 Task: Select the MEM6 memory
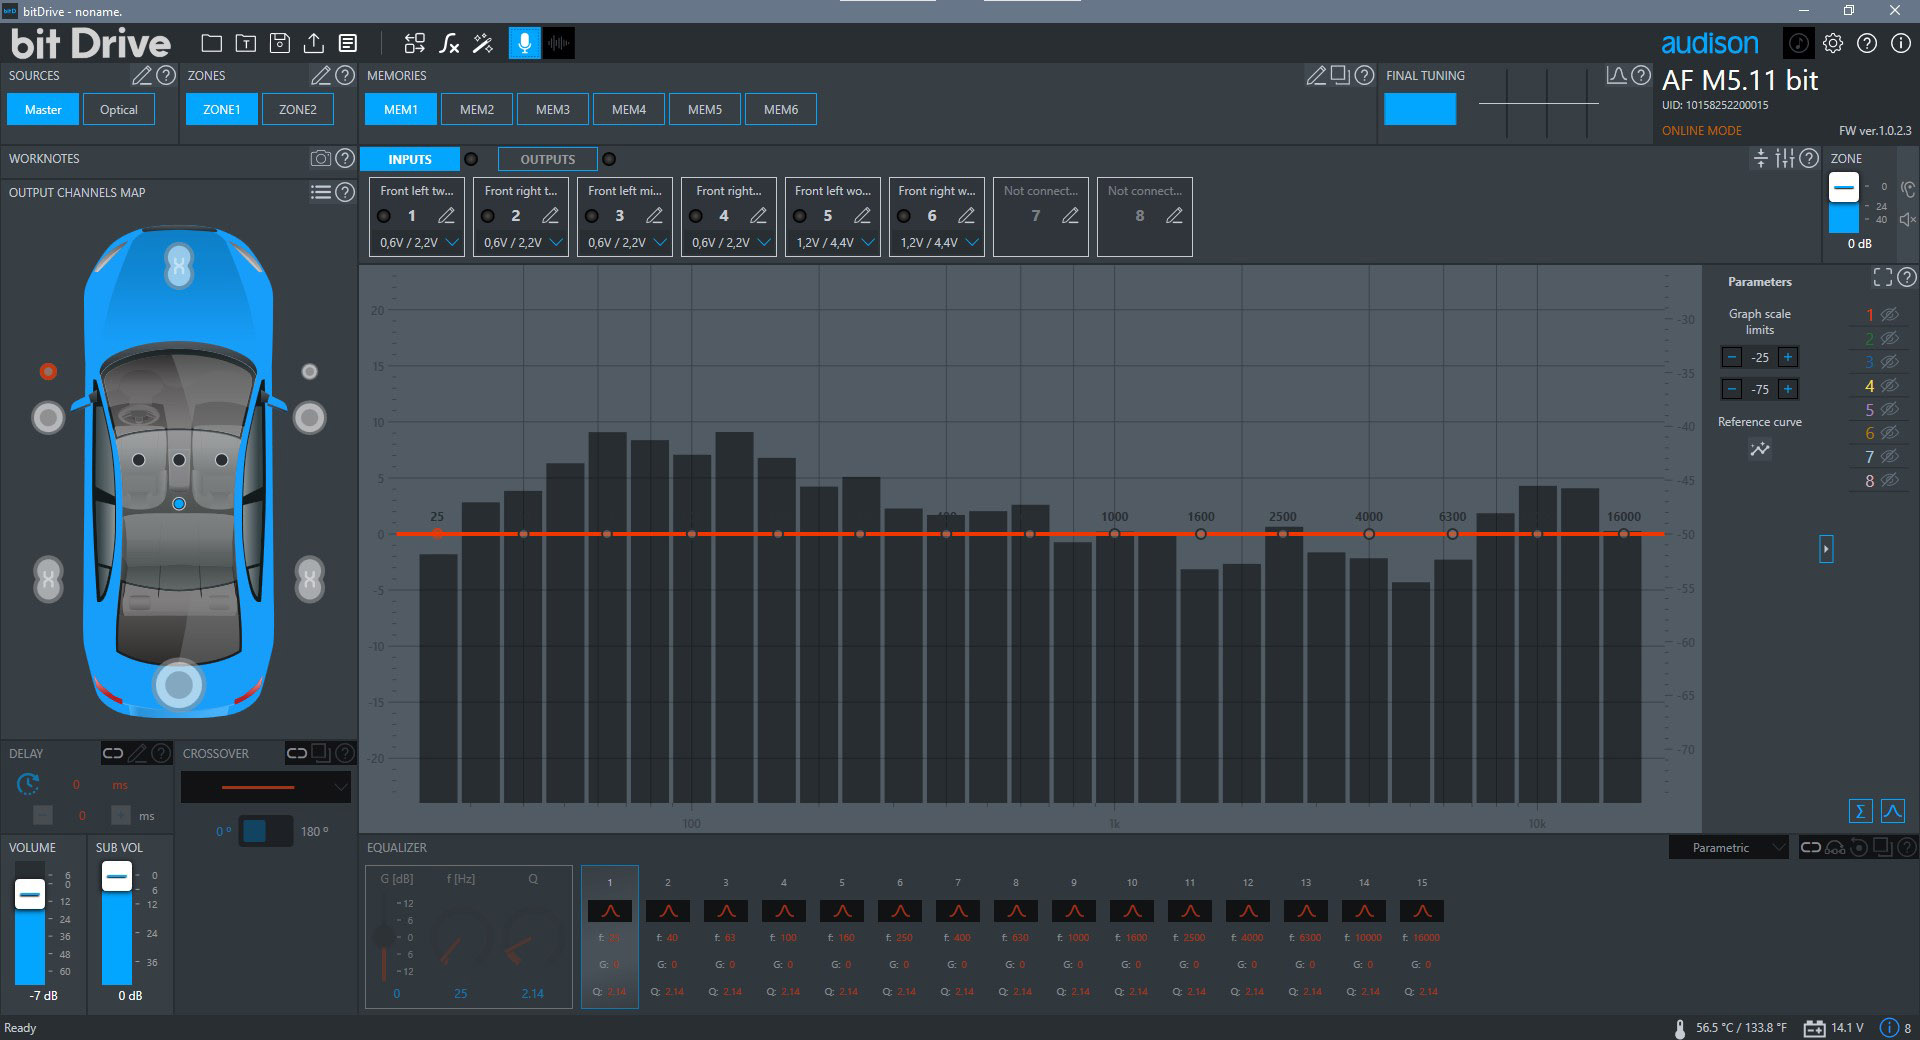click(x=781, y=109)
